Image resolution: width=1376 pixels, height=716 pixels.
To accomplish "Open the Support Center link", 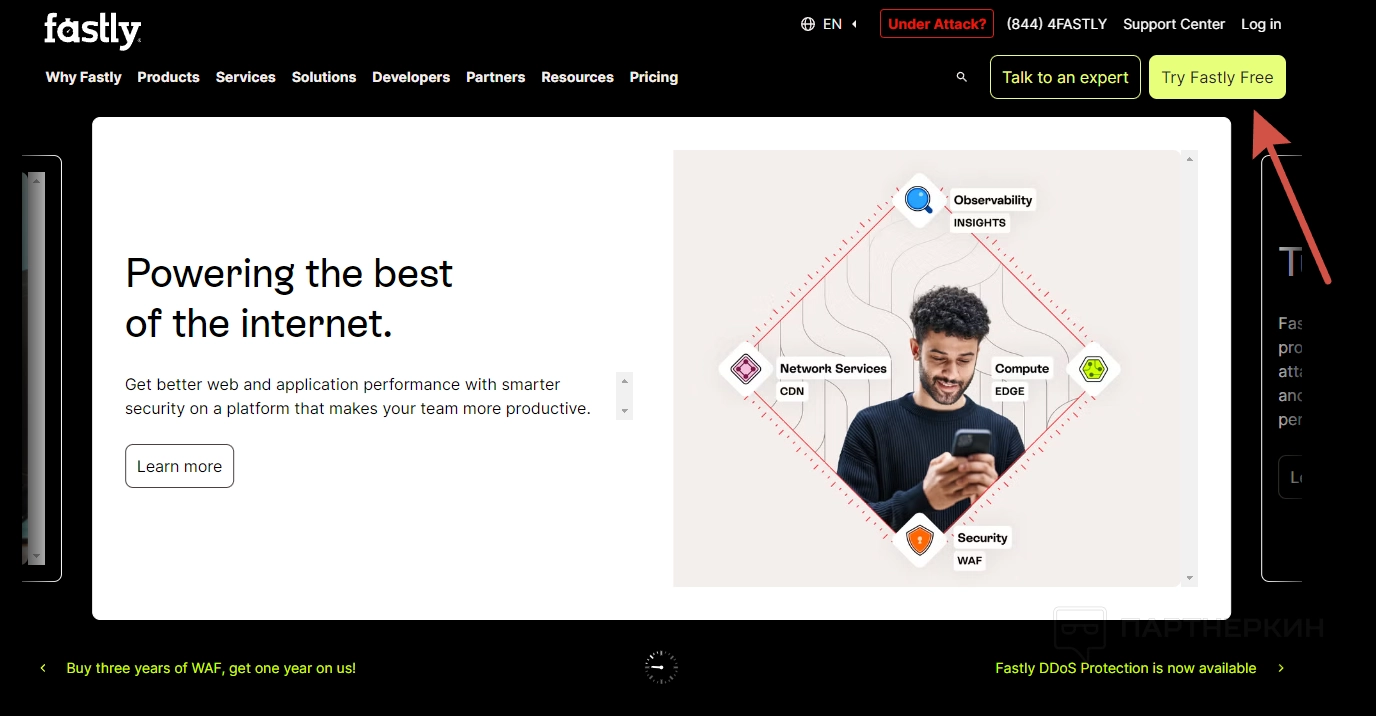I will coord(1174,24).
